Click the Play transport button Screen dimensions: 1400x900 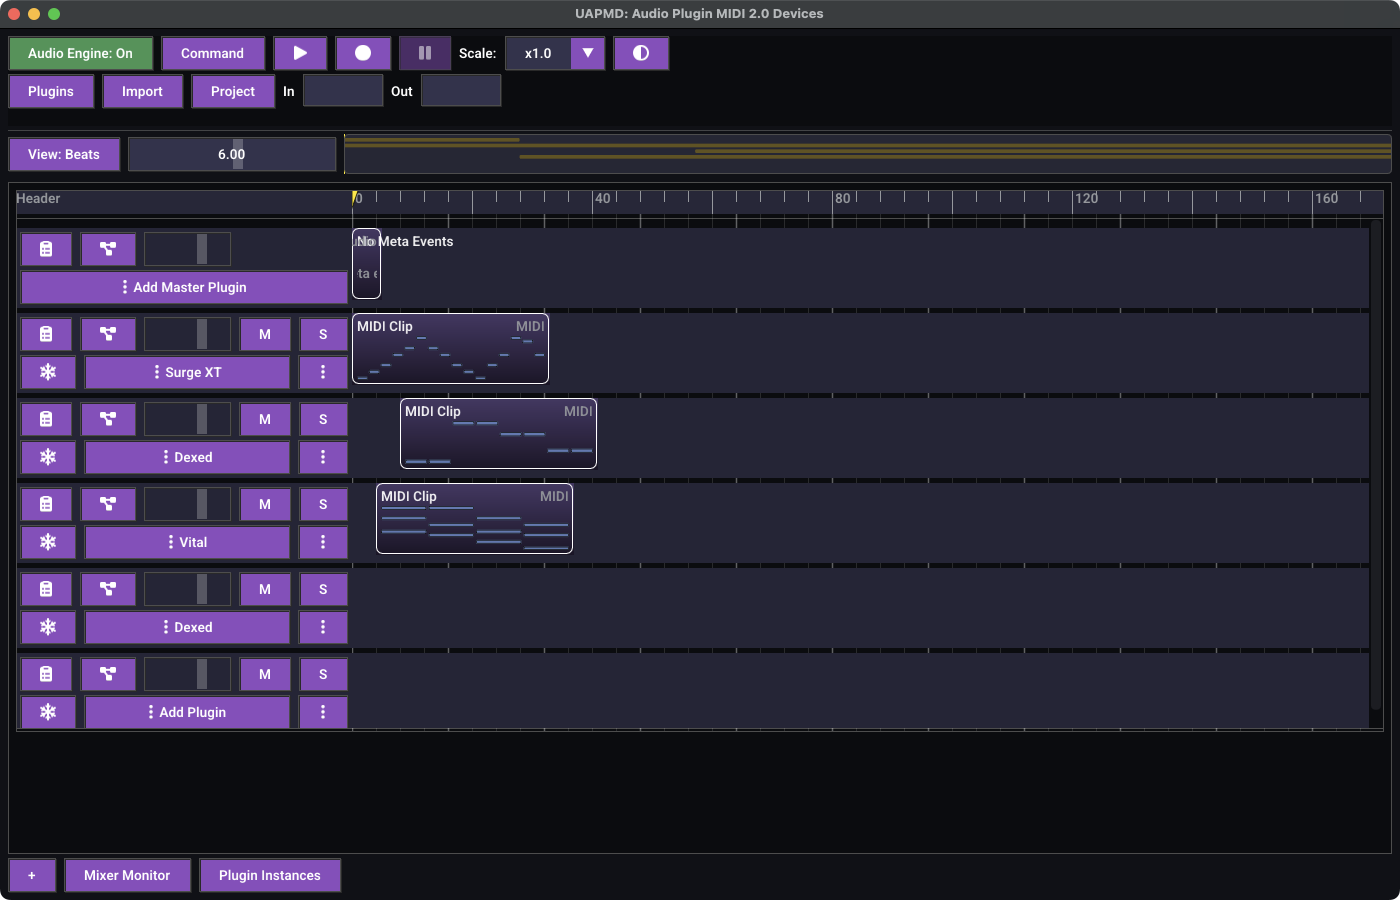[300, 53]
